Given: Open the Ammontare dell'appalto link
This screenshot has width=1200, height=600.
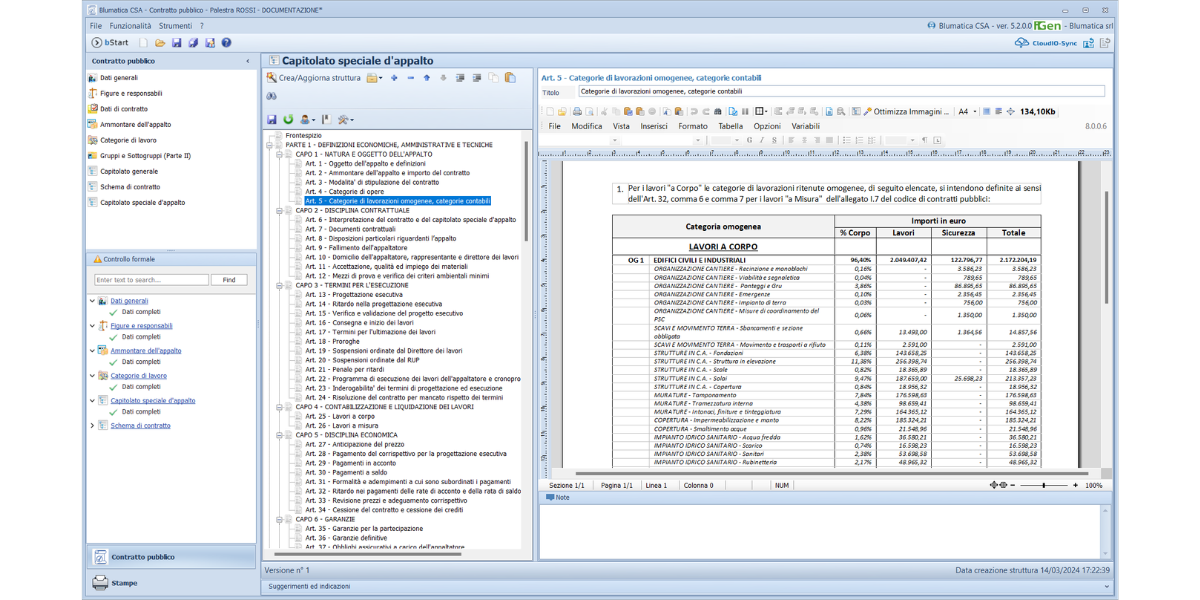Looking at the screenshot, I should point(146,351).
